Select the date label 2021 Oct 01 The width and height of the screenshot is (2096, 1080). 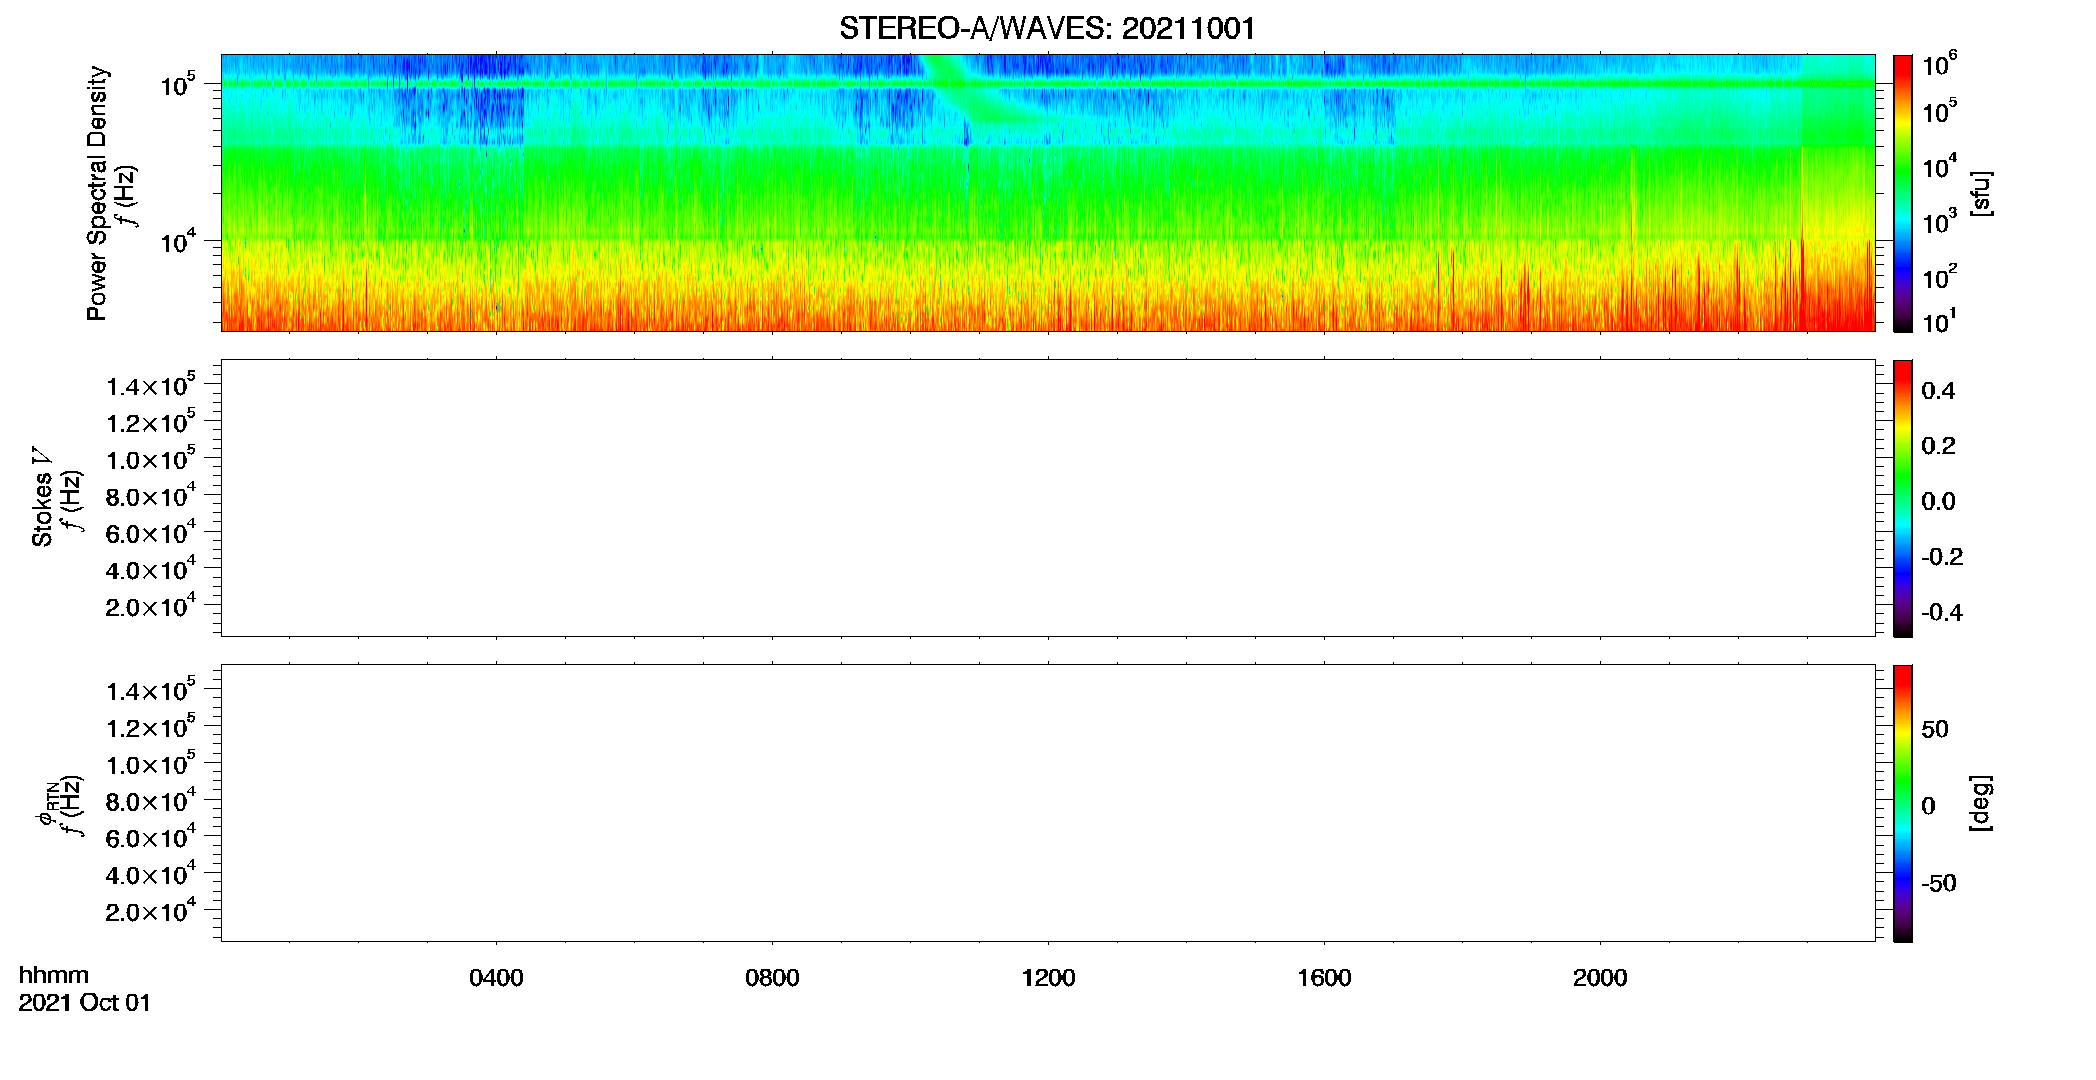85,1003
